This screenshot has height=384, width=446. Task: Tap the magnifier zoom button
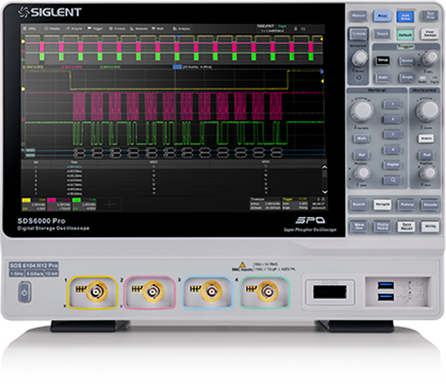click(393, 180)
